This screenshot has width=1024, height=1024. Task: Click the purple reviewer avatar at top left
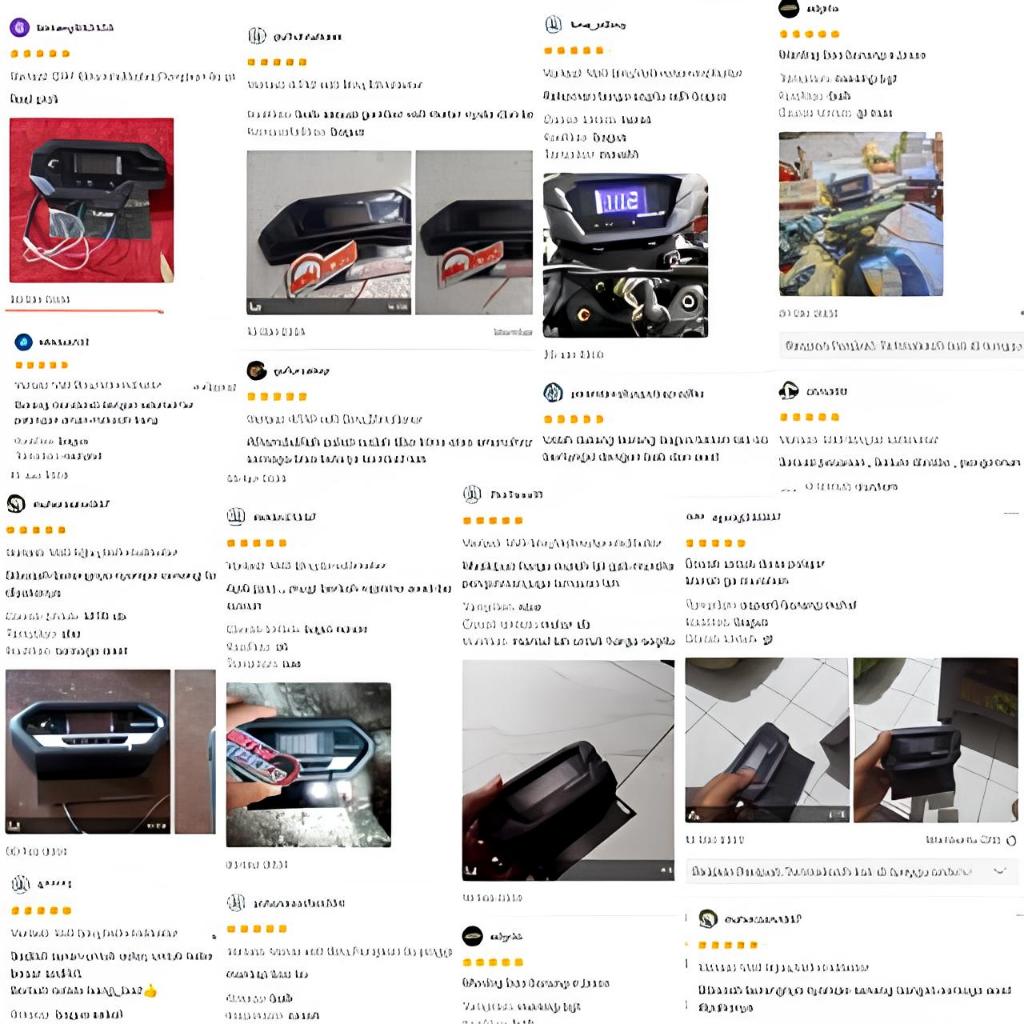point(20,27)
